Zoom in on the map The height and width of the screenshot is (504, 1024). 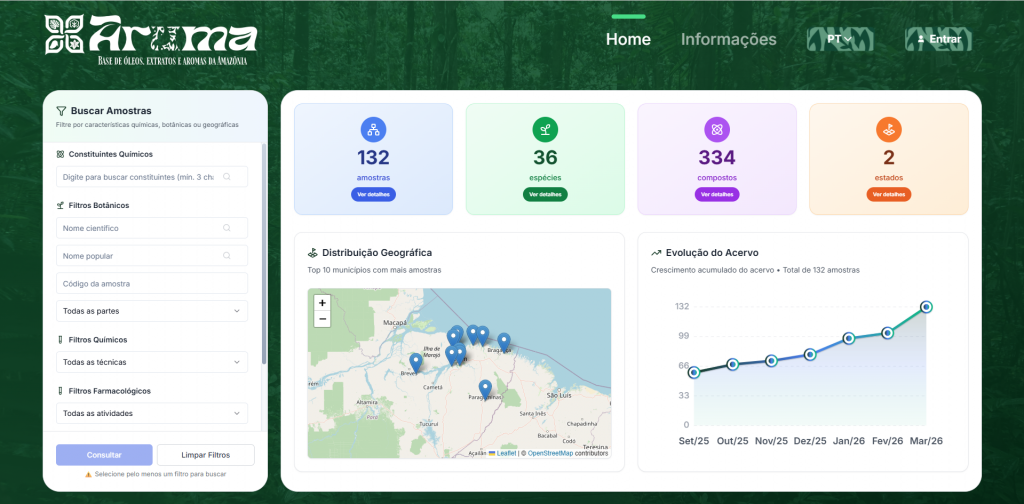point(322,302)
